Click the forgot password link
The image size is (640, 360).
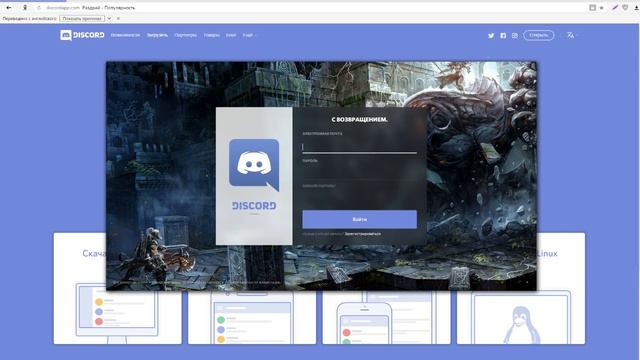[x=319, y=186]
